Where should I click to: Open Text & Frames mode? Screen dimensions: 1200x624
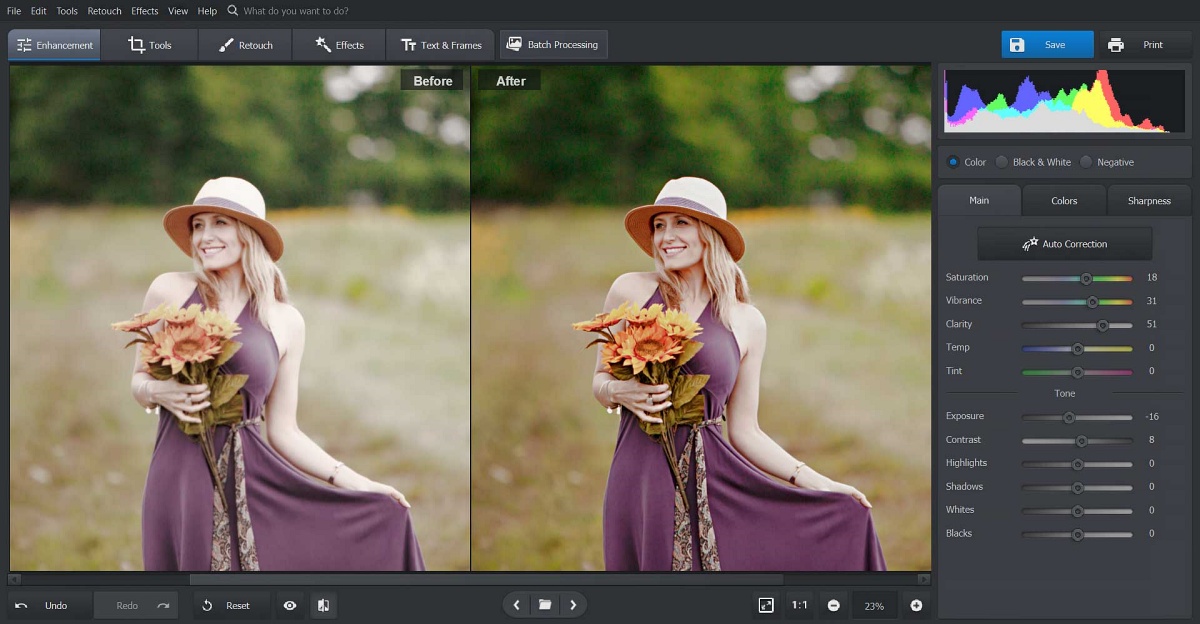[x=440, y=44]
